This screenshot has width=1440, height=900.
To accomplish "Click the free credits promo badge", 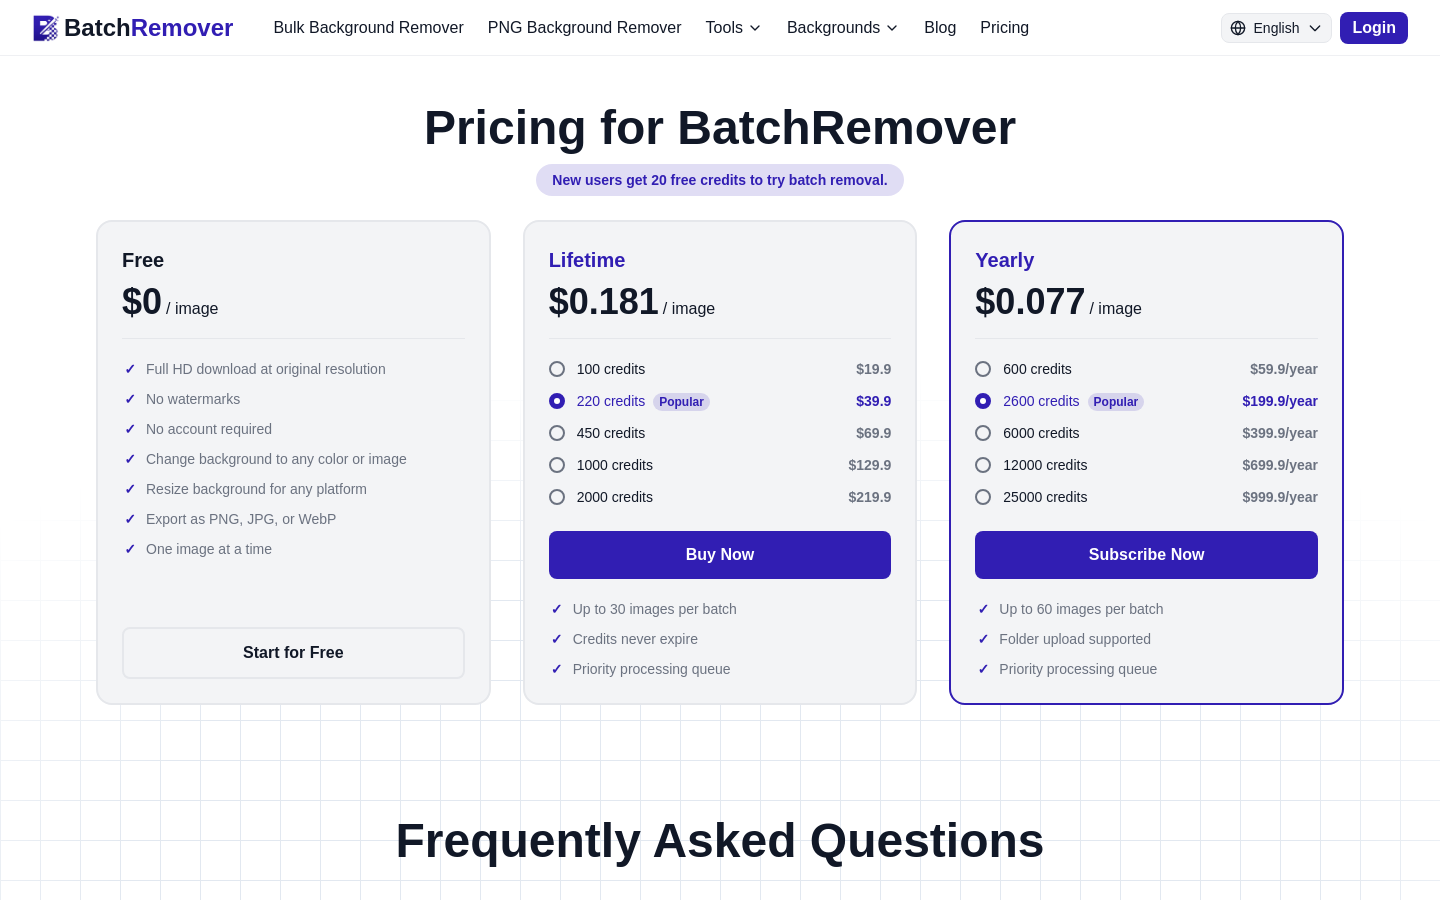I will [720, 180].
